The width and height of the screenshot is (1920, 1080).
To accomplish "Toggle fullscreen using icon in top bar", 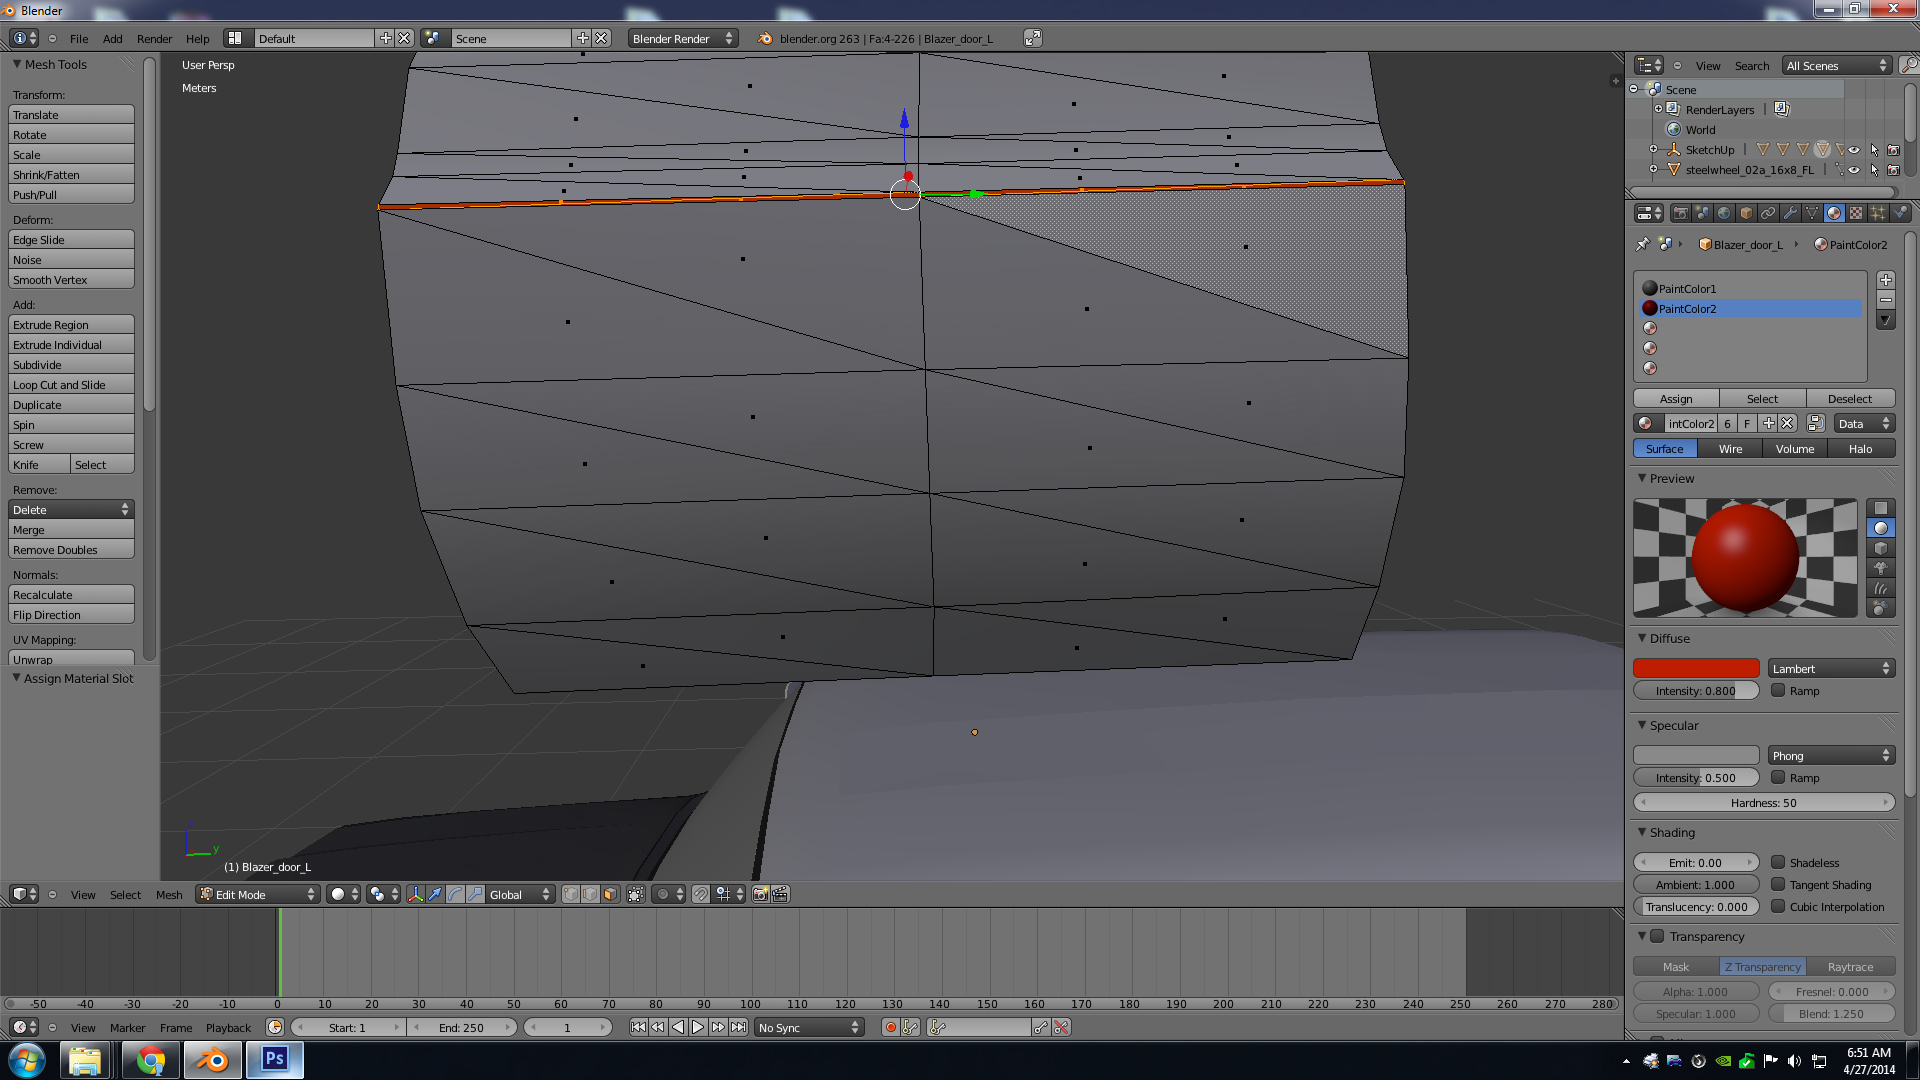I will [x=1033, y=38].
